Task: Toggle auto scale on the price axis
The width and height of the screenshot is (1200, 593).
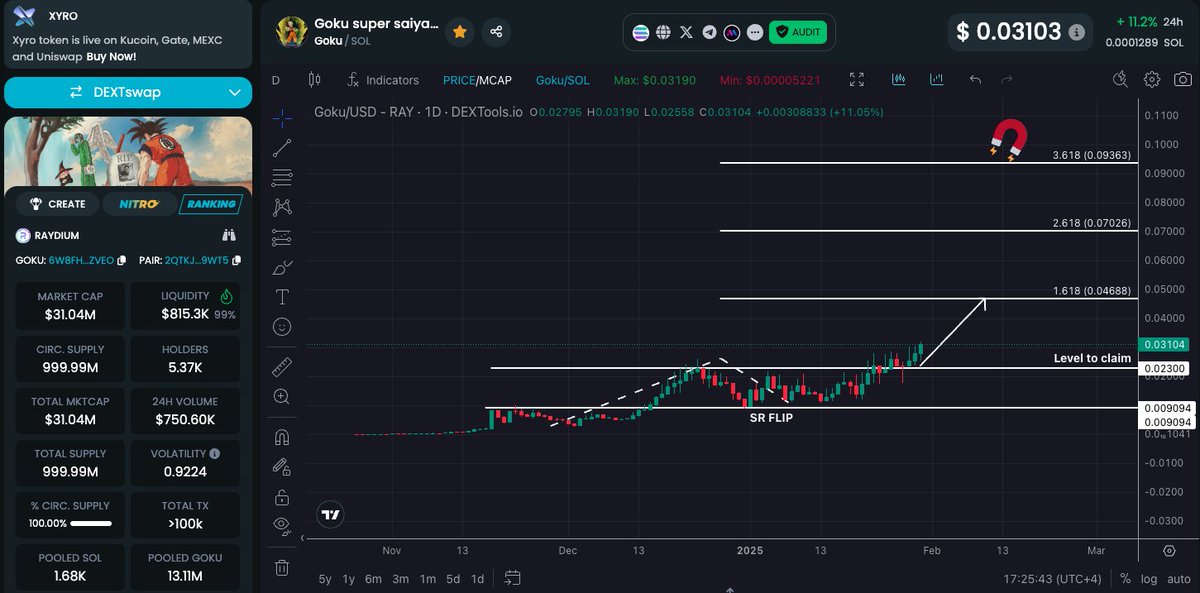Action: point(1179,579)
